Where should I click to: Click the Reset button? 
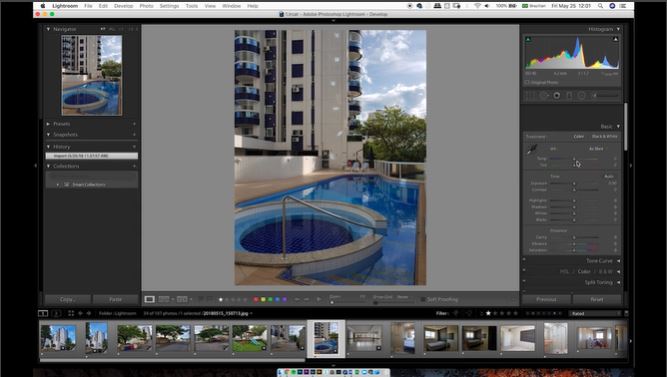(x=596, y=300)
